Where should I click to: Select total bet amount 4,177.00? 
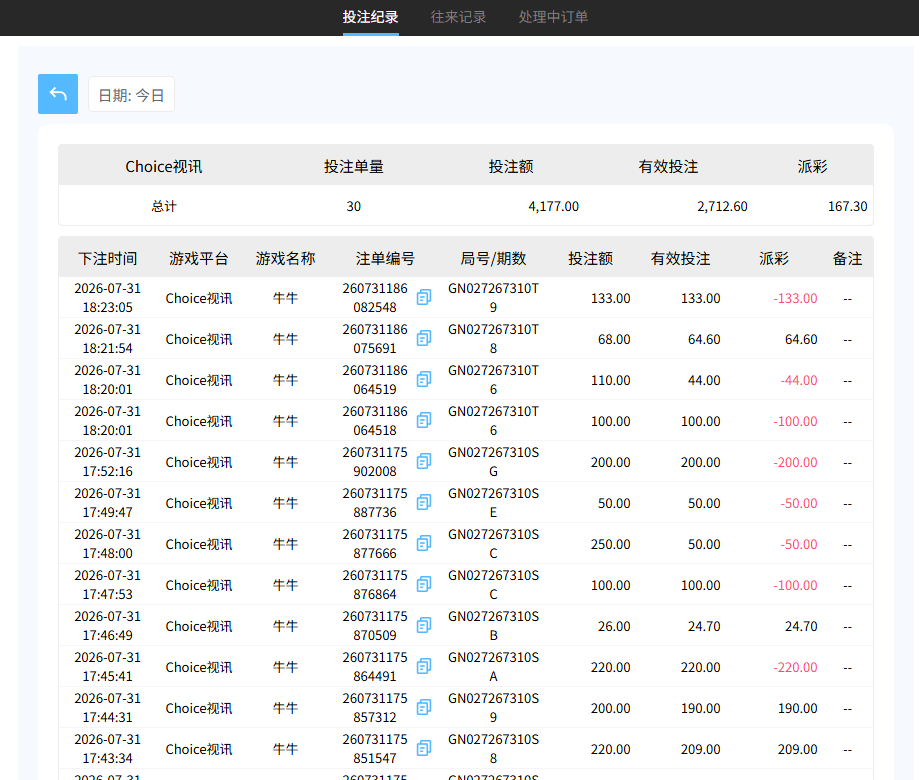[553, 206]
